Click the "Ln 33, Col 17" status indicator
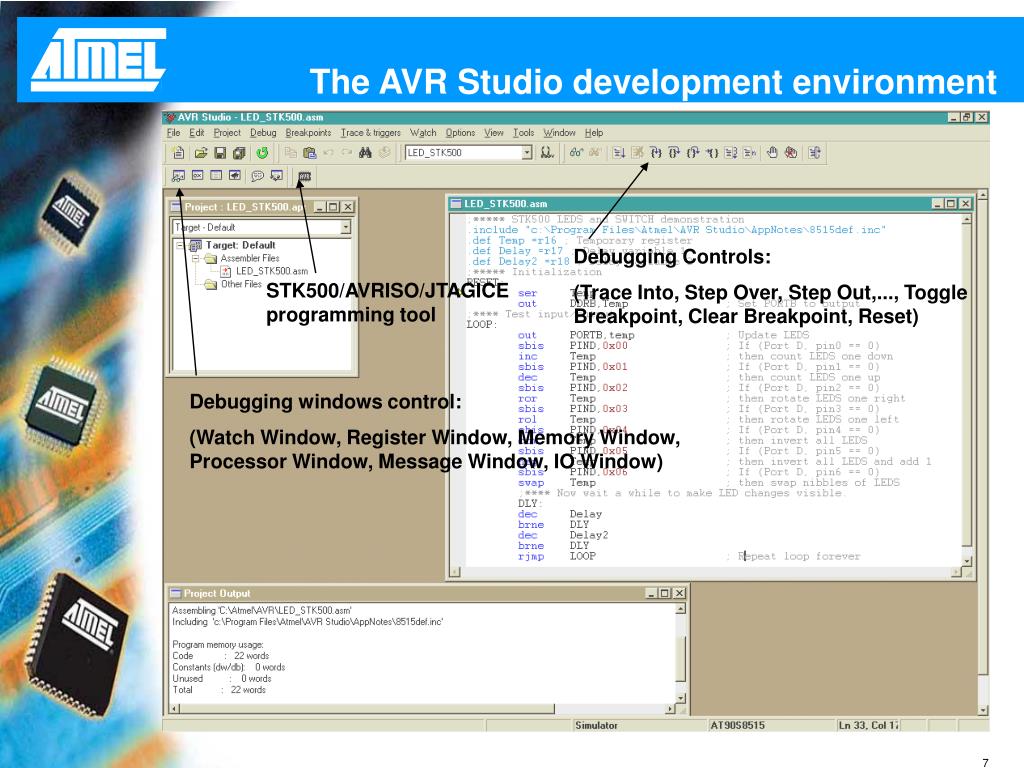The height and width of the screenshot is (768, 1024). point(869,726)
